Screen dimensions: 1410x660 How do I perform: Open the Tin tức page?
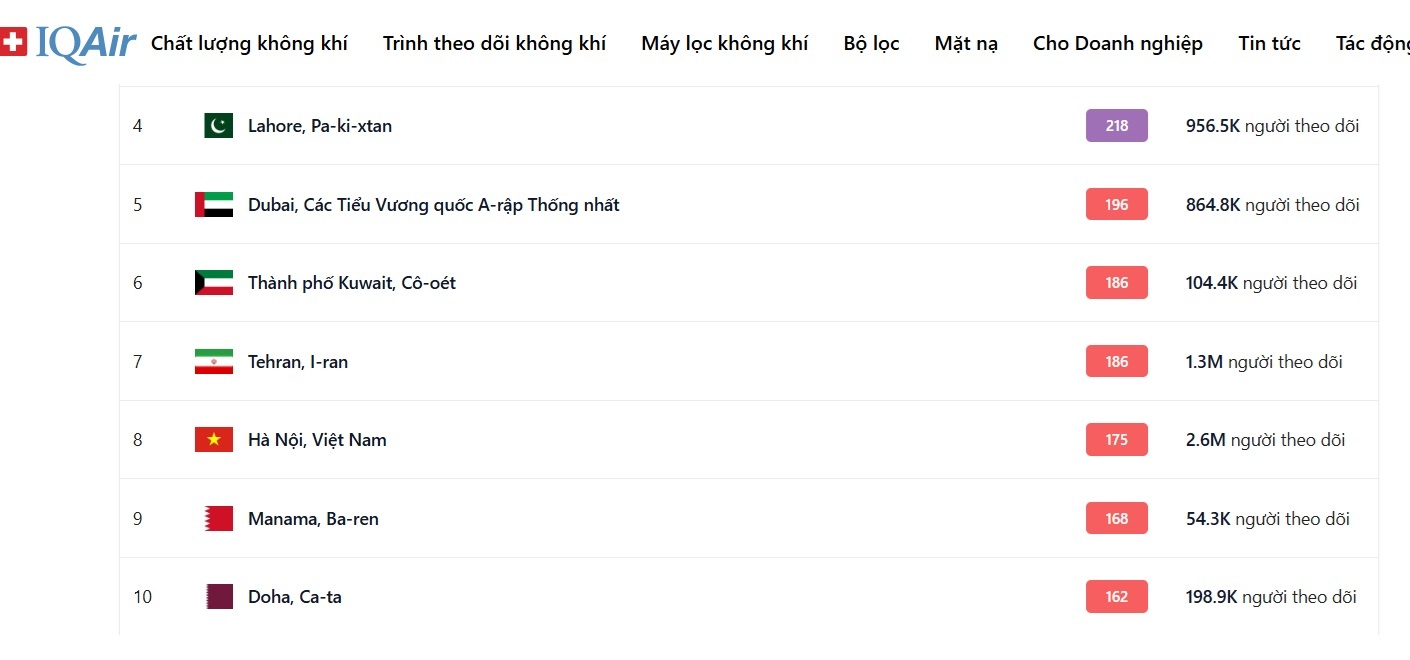1269,43
